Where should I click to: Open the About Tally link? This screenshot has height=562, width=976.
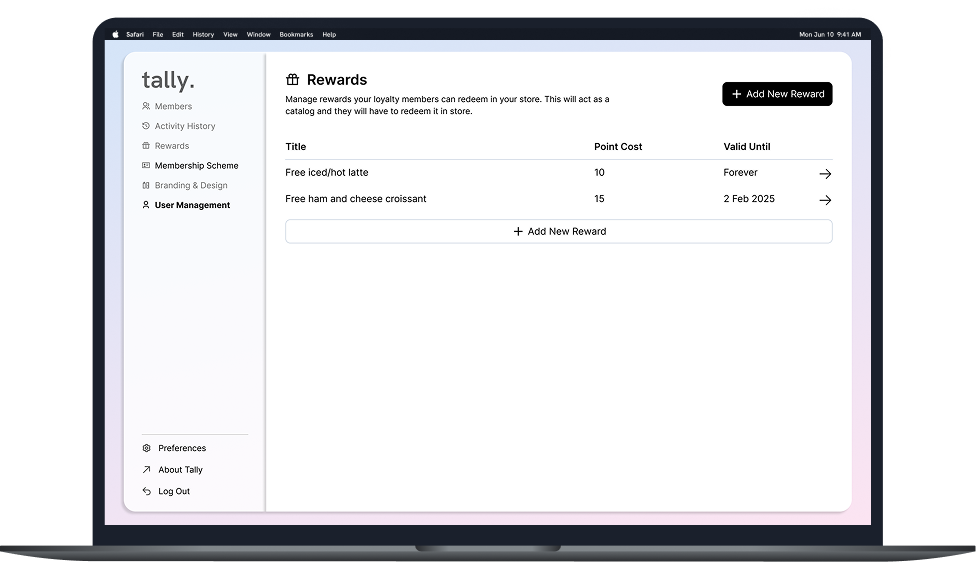pyautogui.click(x=180, y=470)
